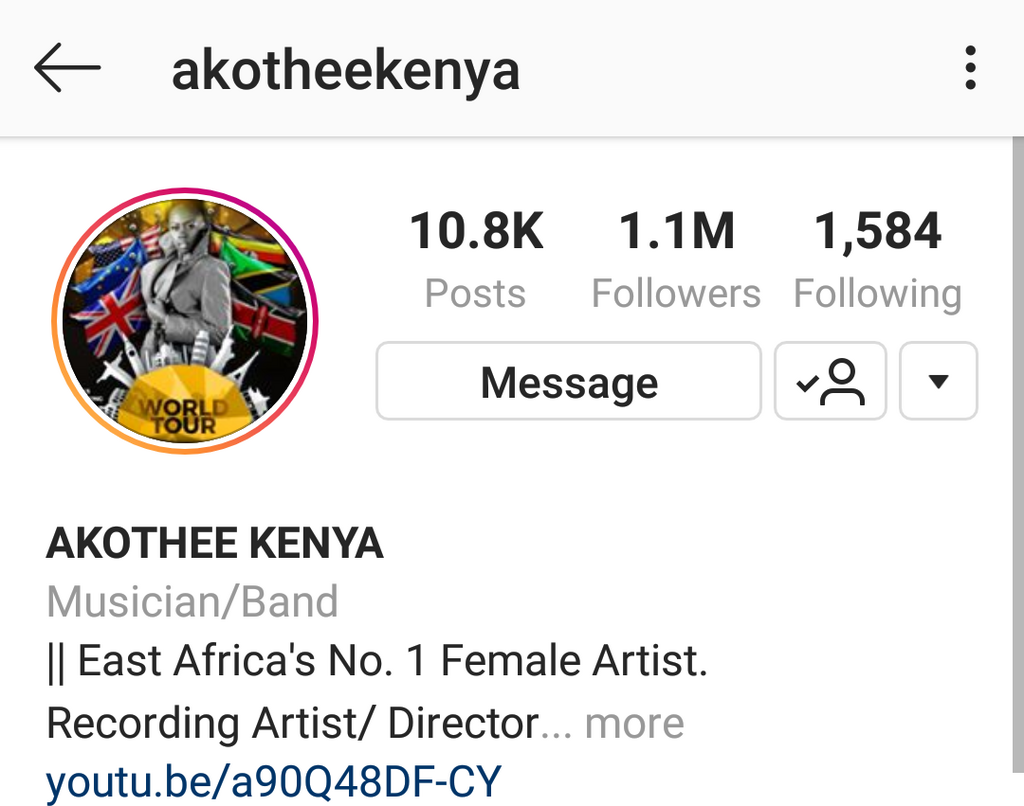
Task: Tap the AKOTHEE KENYA display name
Action: [x=215, y=543]
